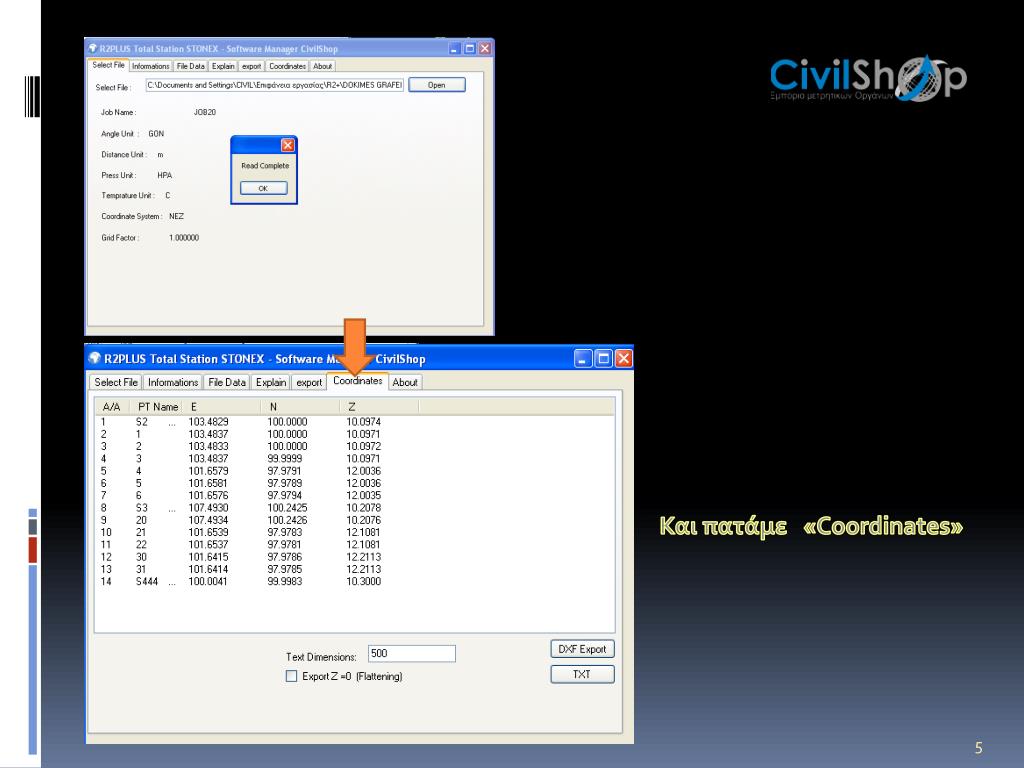The width and height of the screenshot is (1024, 768).
Task: Click the CivilShop logo
Action: (x=868, y=78)
